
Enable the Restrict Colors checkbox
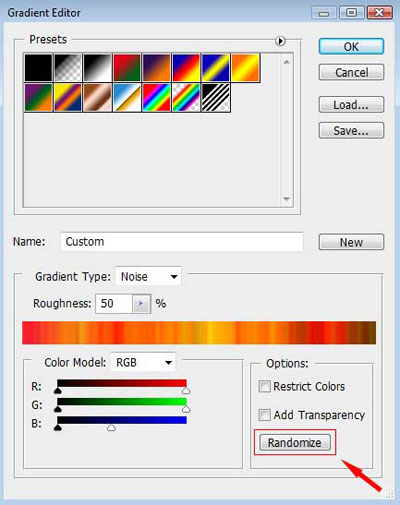[x=264, y=386]
